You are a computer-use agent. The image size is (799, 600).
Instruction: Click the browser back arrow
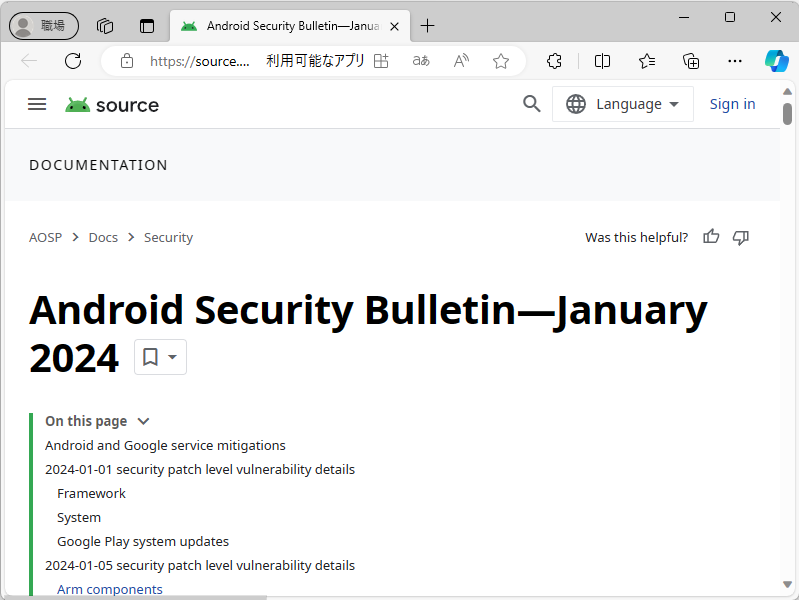point(29,61)
